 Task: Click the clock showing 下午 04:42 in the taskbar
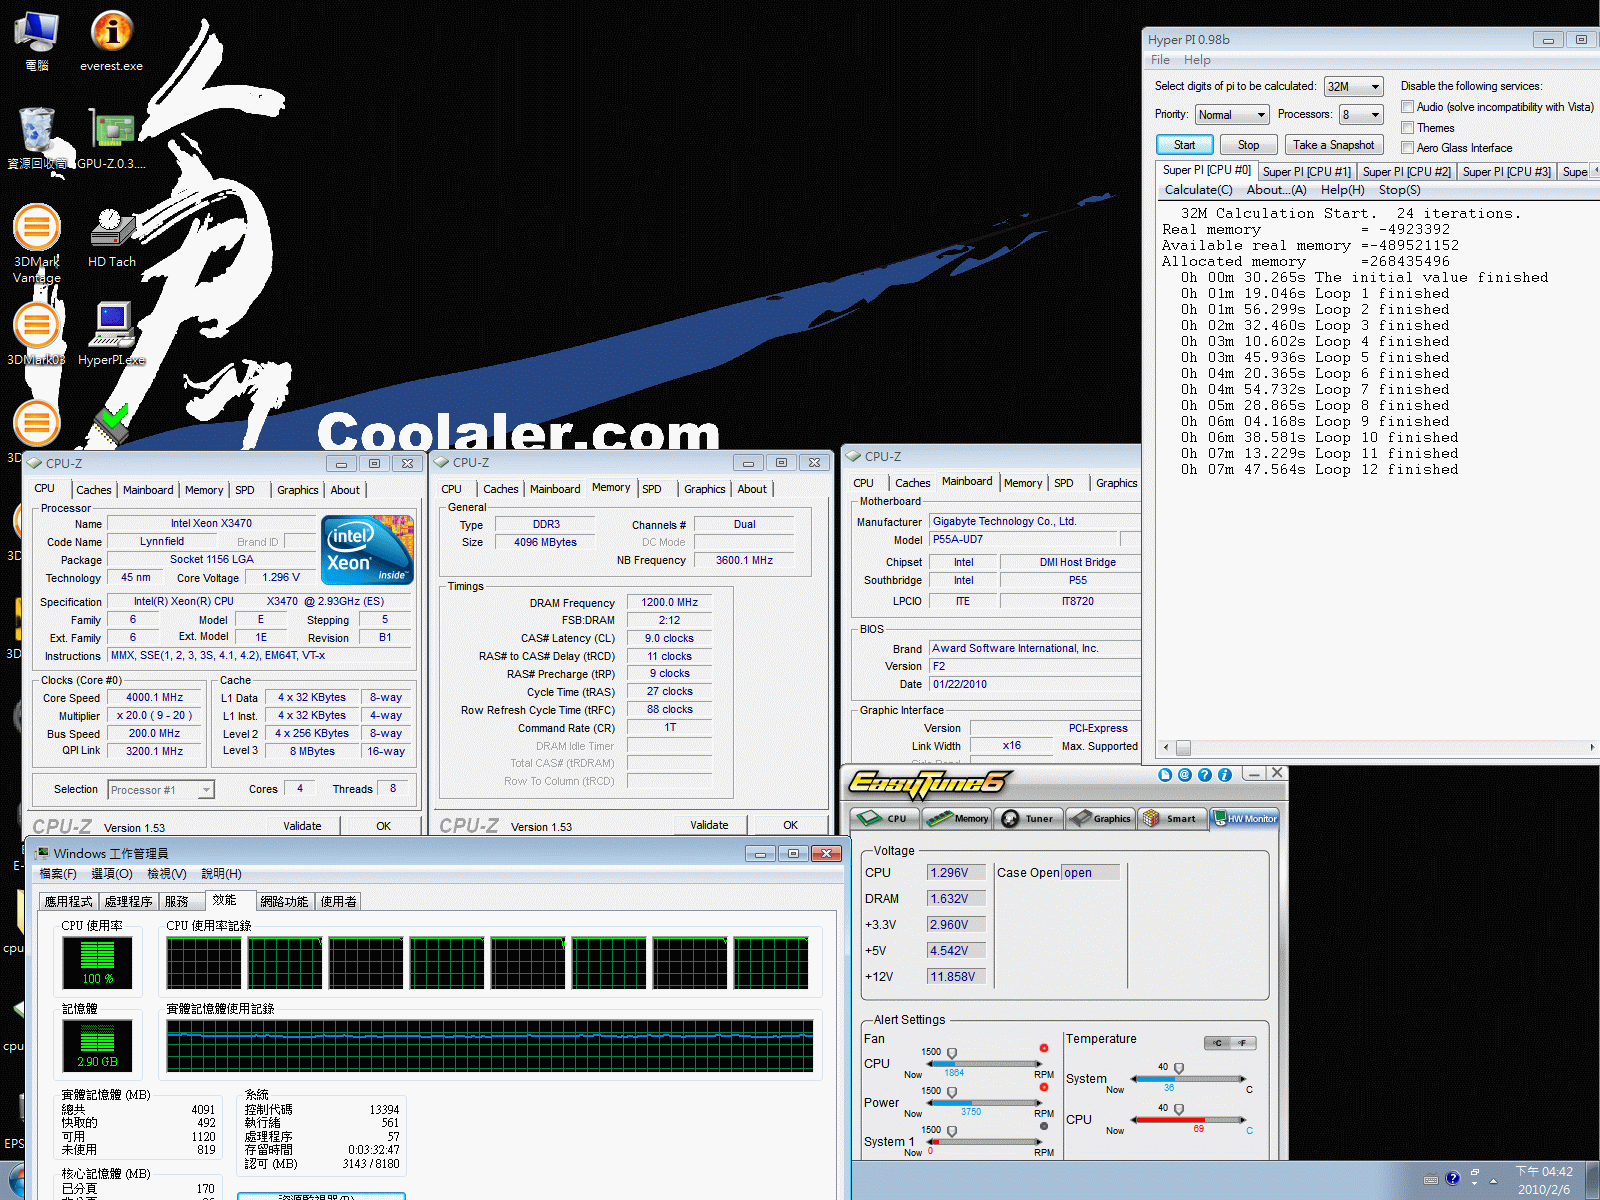pos(1543,1180)
